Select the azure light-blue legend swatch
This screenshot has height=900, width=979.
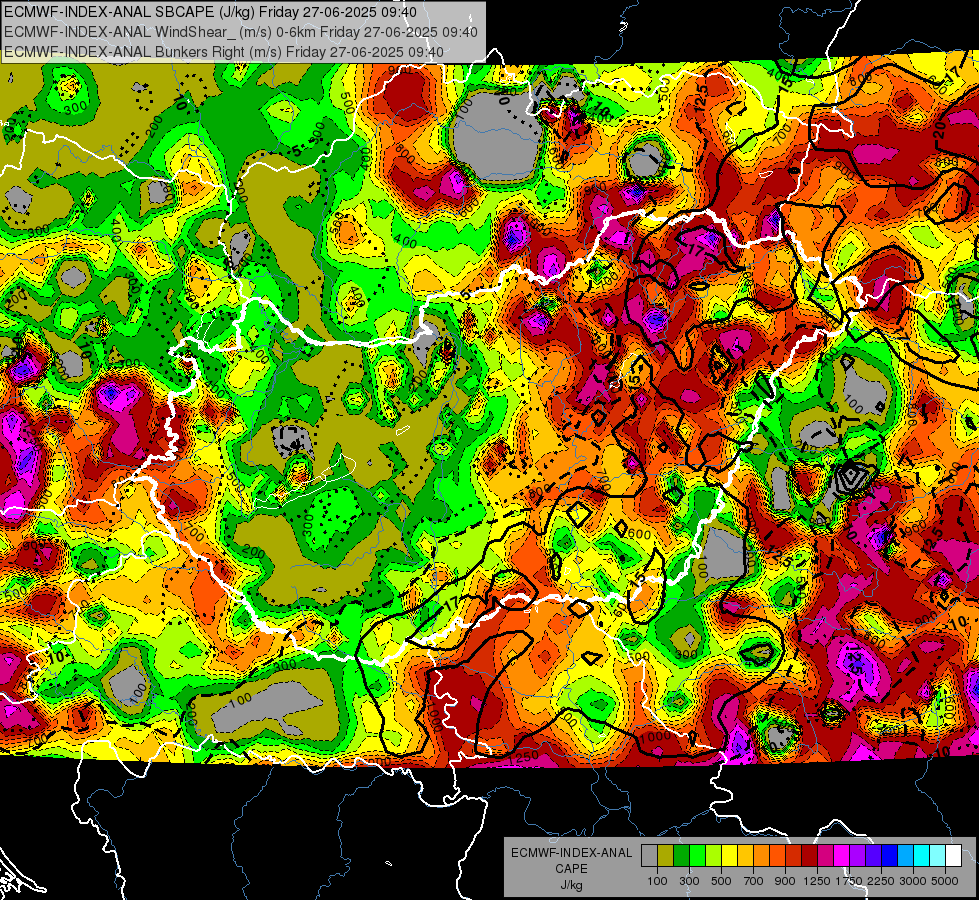pyautogui.click(x=906, y=855)
